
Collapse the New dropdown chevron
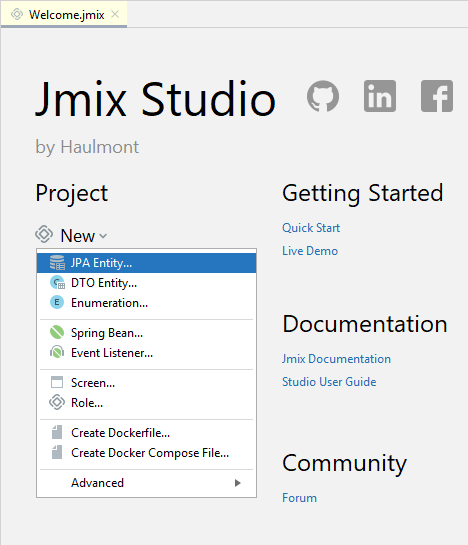pyautogui.click(x=103, y=236)
